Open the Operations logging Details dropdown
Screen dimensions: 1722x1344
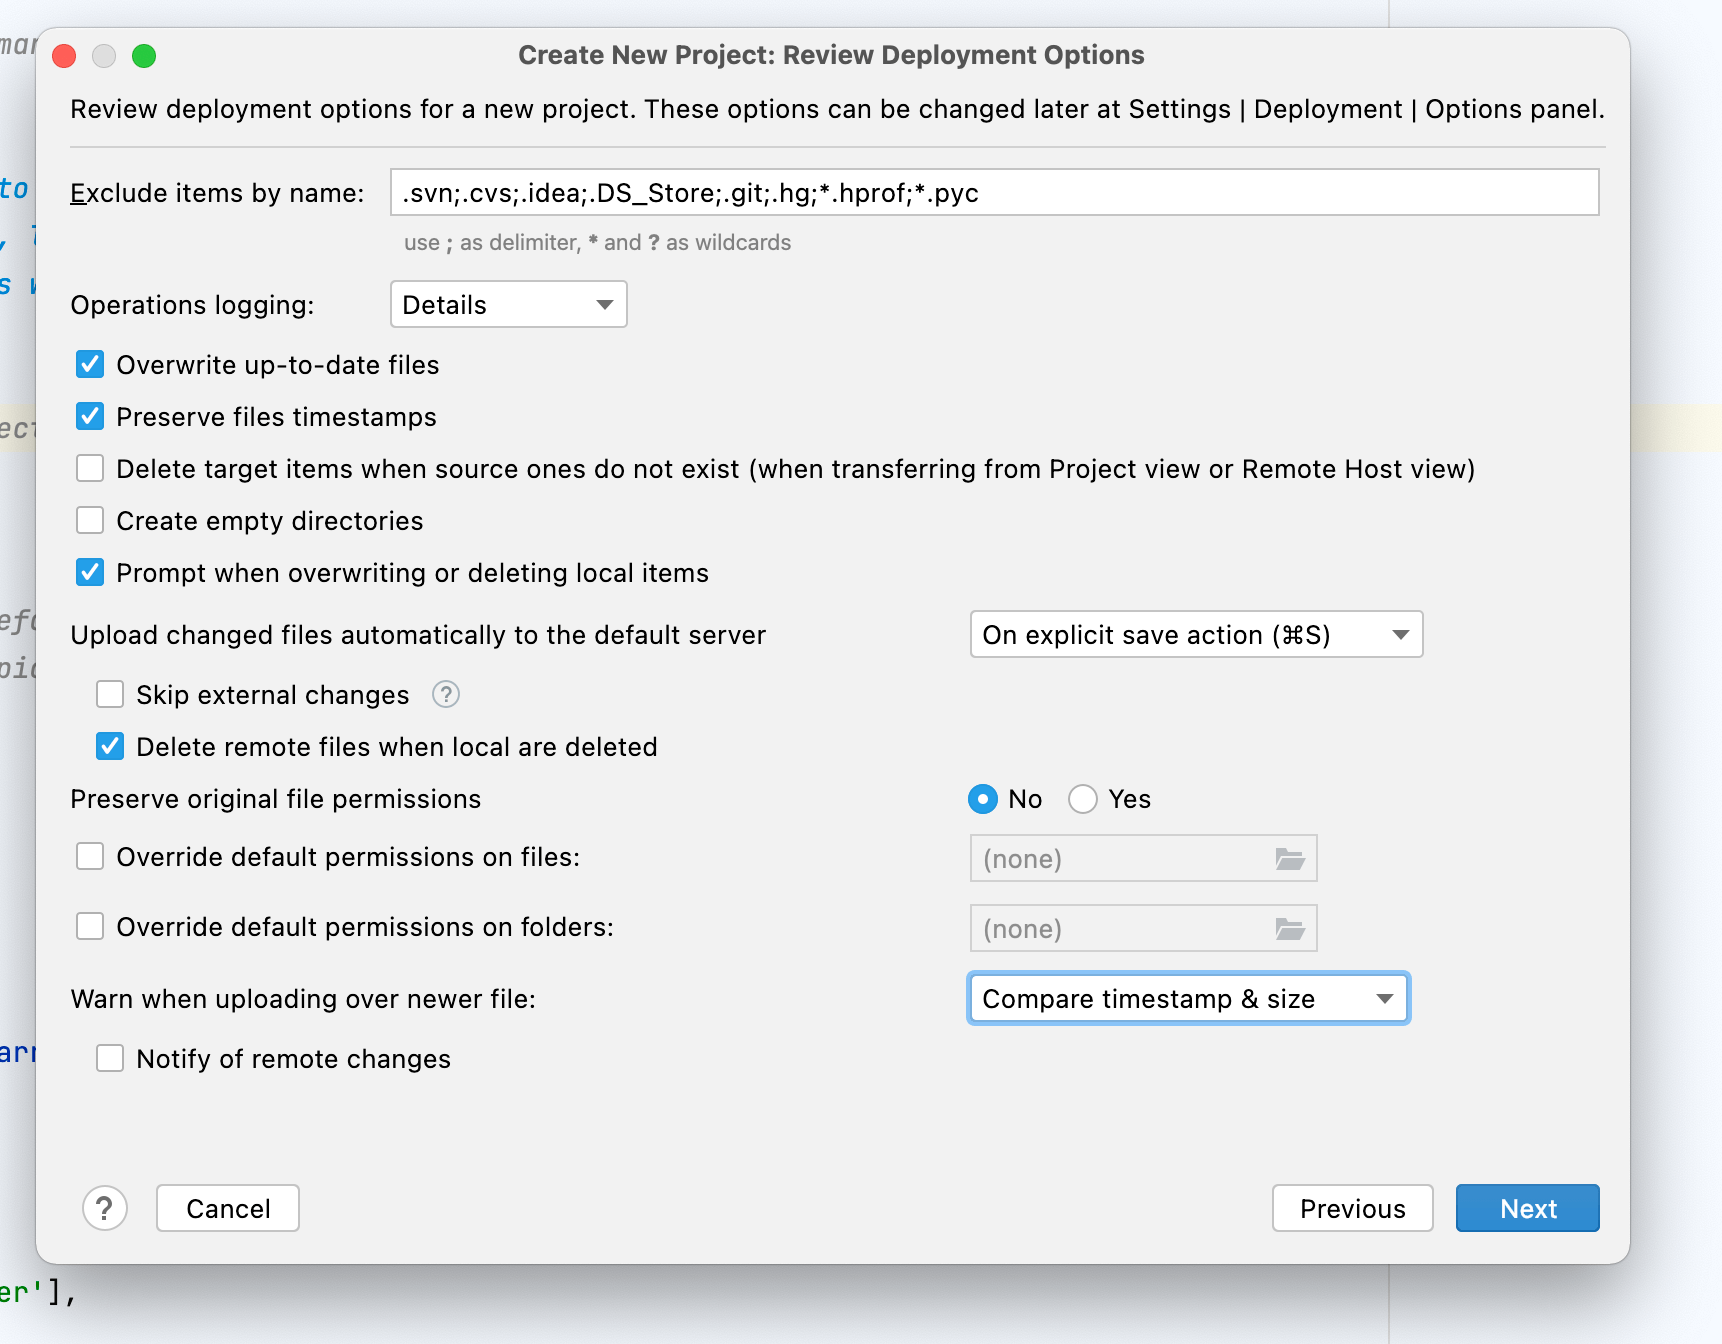pos(508,304)
